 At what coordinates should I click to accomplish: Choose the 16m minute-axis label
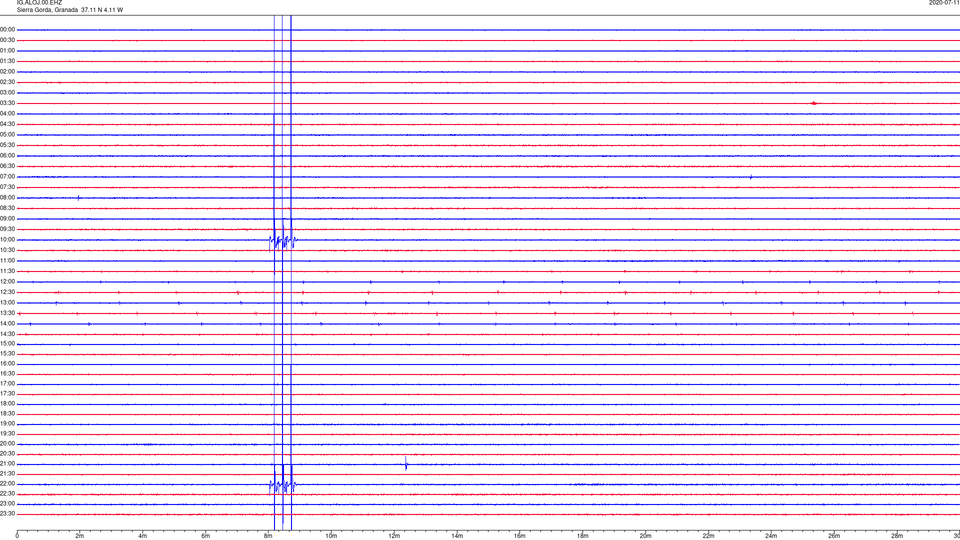point(520,536)
